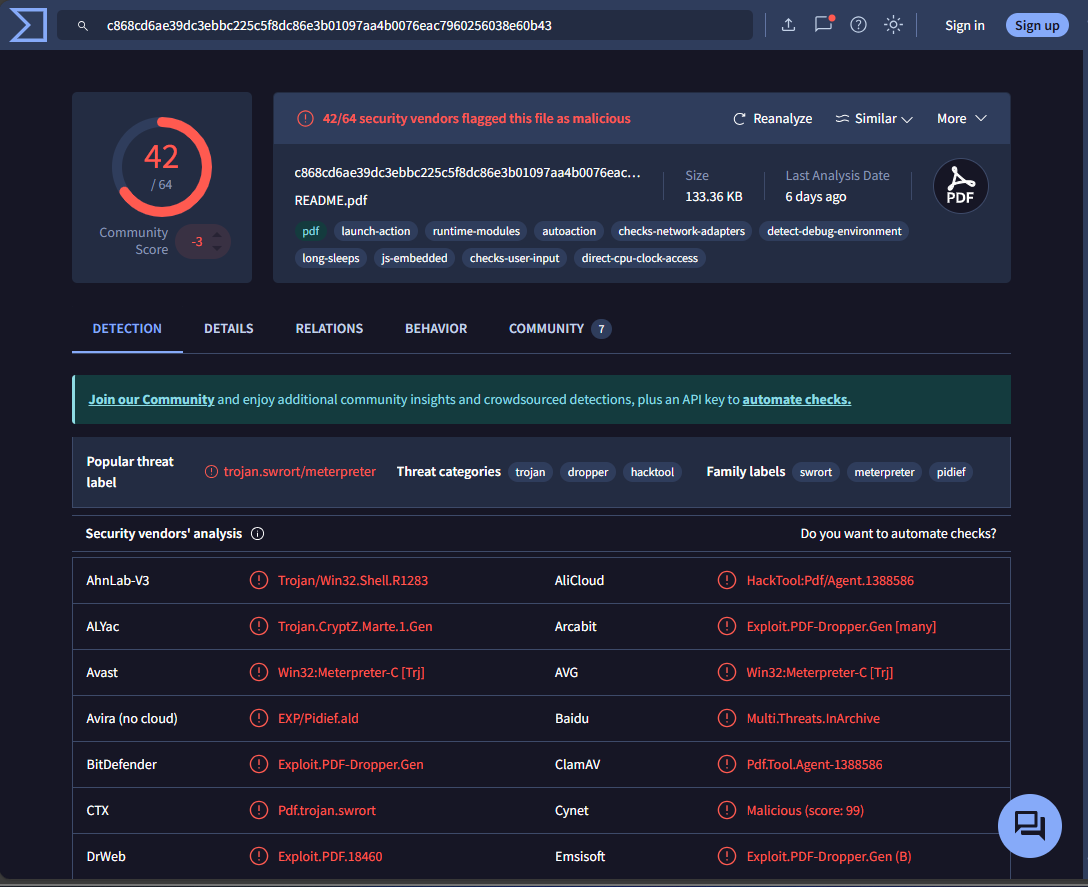
Task: Click the warning icon in ClamAV row
Action: click(726, 764)
